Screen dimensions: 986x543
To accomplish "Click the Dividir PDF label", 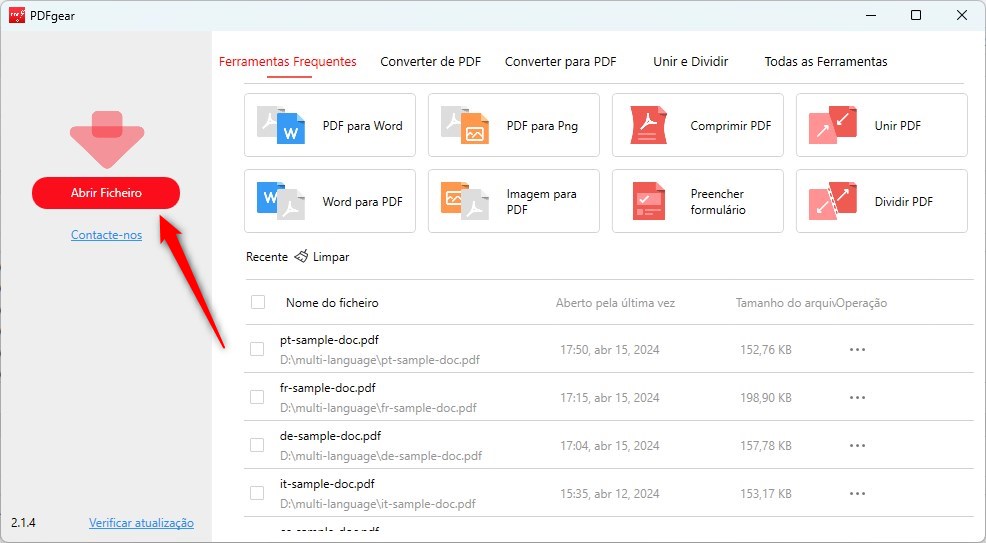I will tap(904, 202).
